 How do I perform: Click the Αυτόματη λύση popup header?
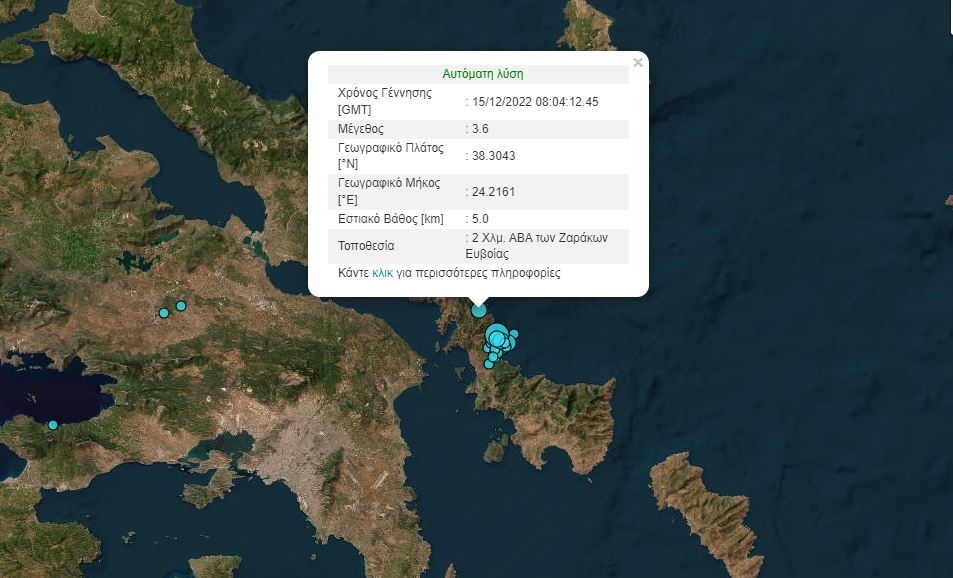483,73
